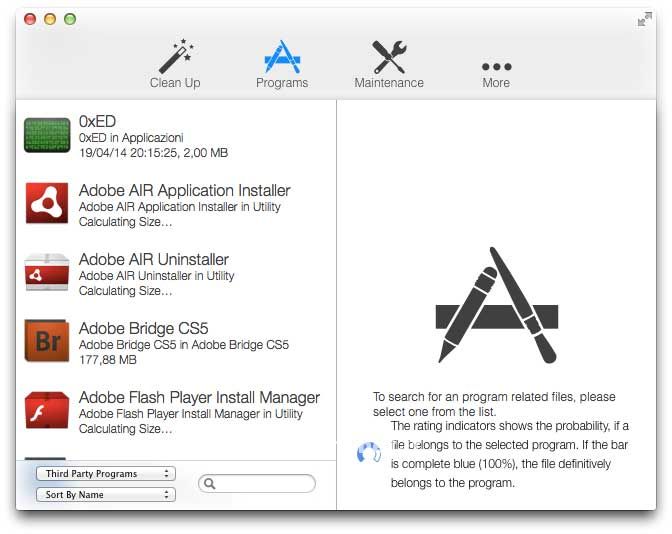Click 'Adobe AIR Application Installer in Utility' subtitle

click(x=180, y=207)
